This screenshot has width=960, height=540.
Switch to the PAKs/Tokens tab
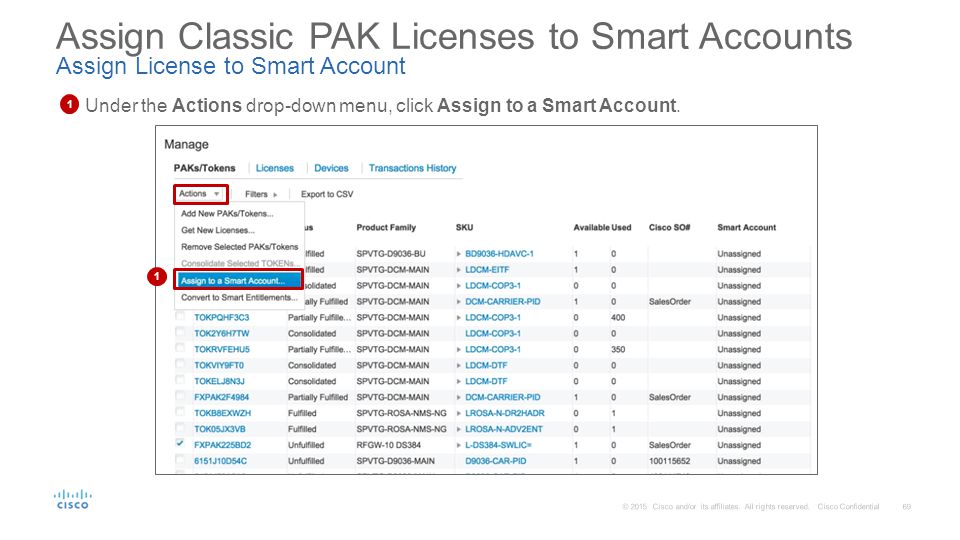204,168
